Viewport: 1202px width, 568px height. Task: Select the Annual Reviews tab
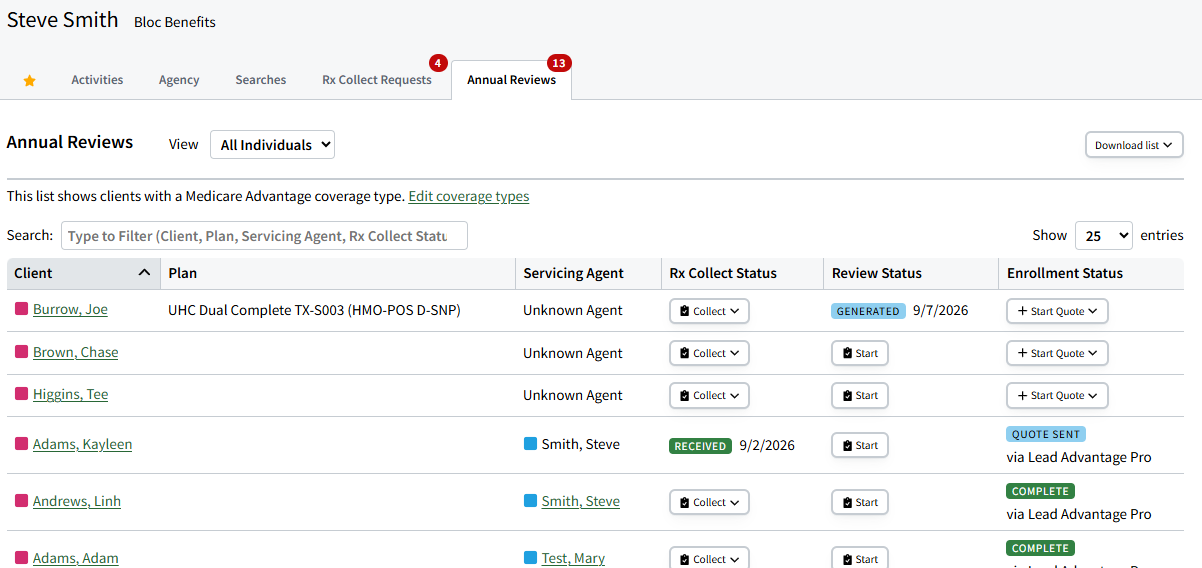click(511, 80)
